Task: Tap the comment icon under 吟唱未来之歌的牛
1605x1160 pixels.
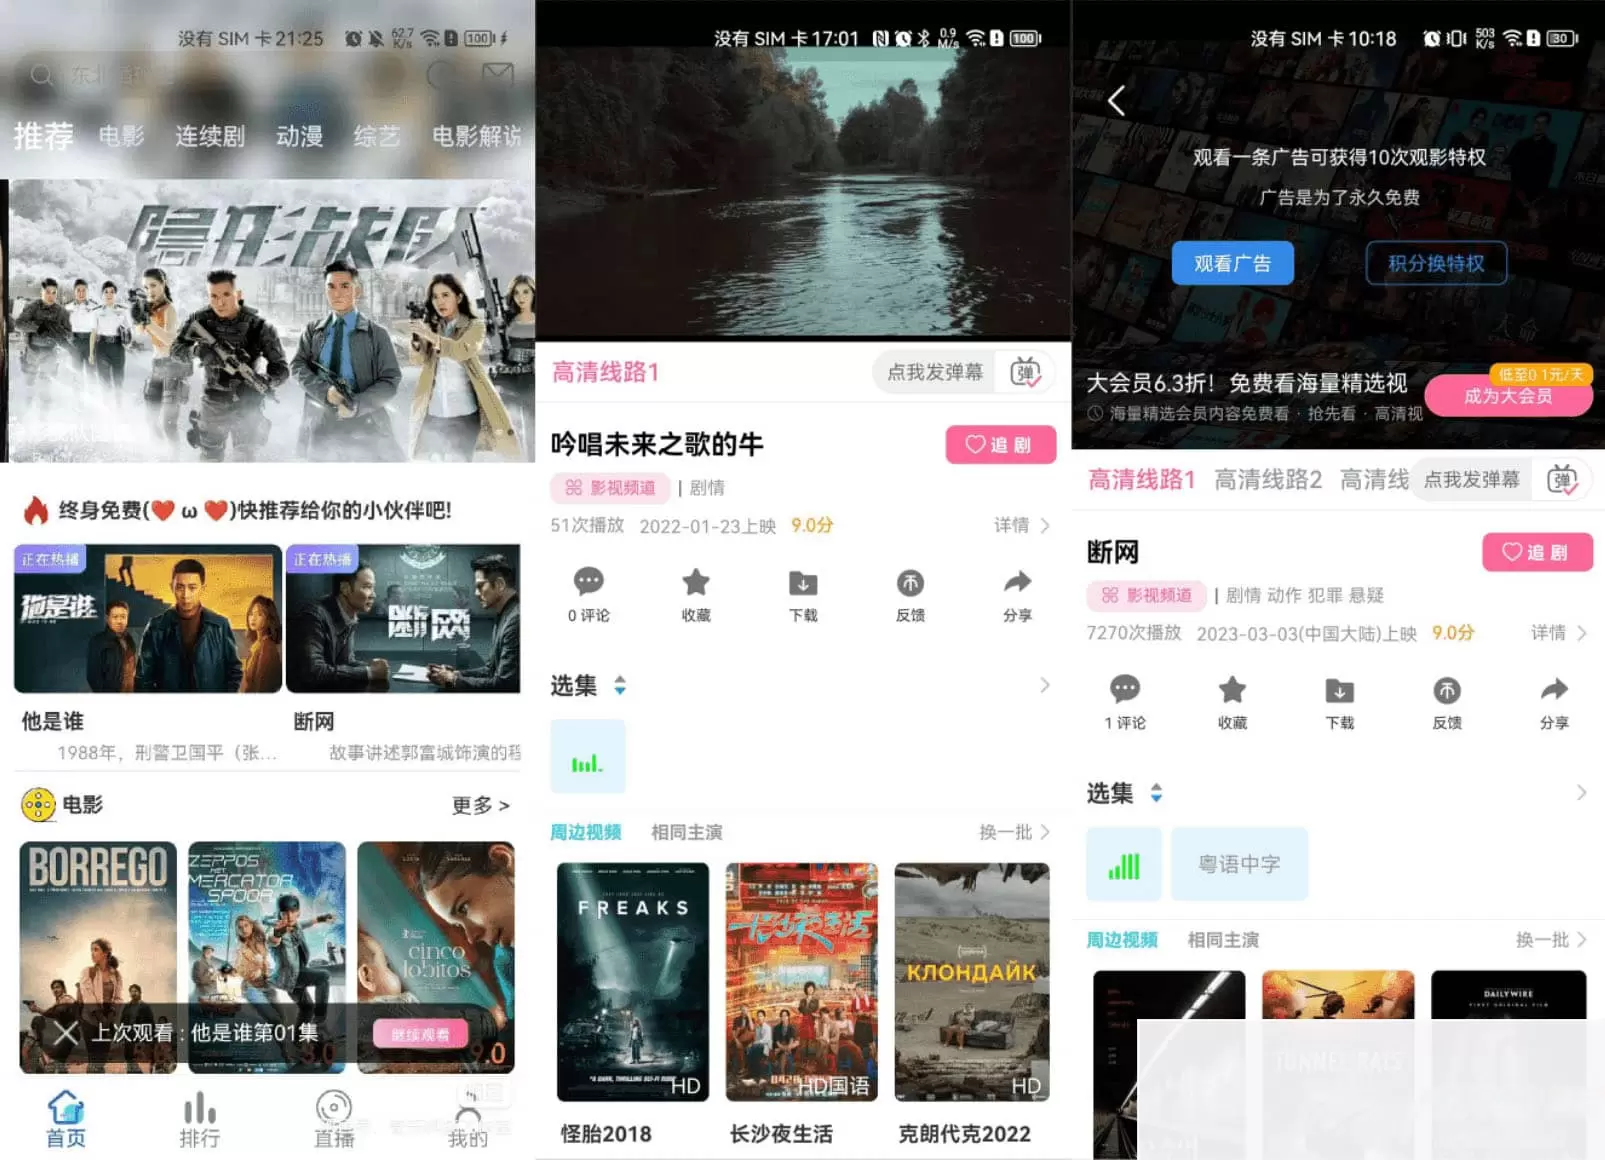Action: point(588,581)
